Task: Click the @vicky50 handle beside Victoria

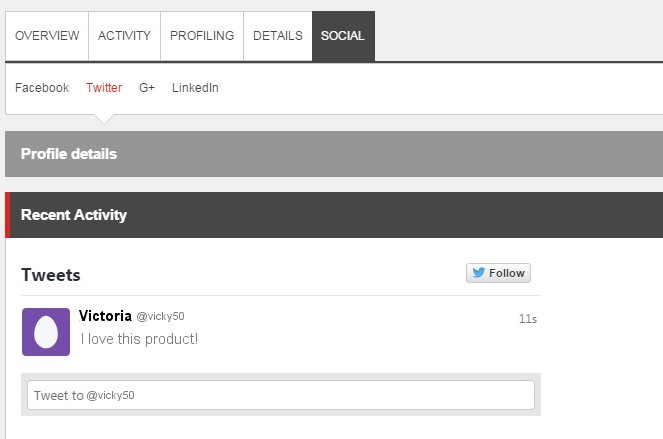Action: tap(160, 316)
